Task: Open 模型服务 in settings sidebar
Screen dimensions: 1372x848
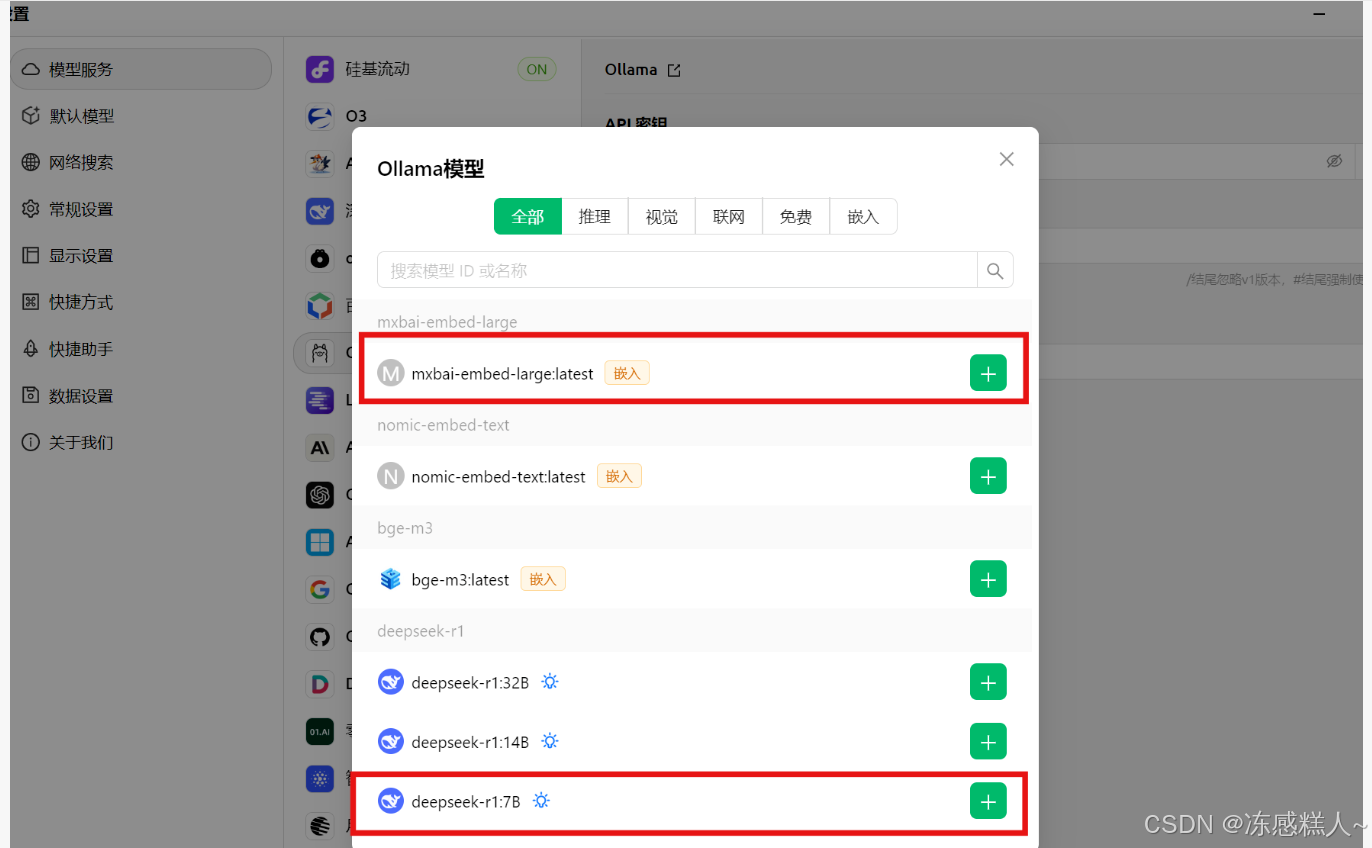Action: [141, 69]
